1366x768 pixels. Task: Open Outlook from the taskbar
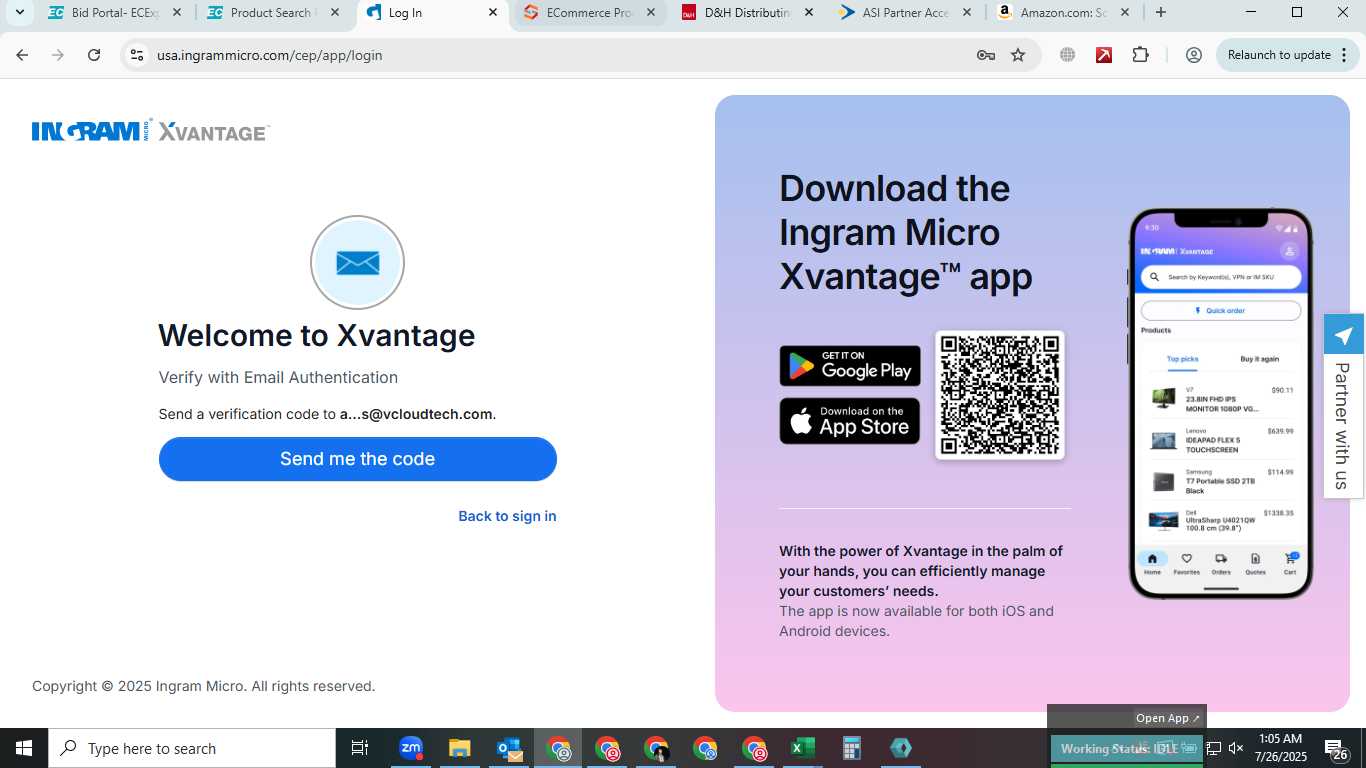[509, 748]
